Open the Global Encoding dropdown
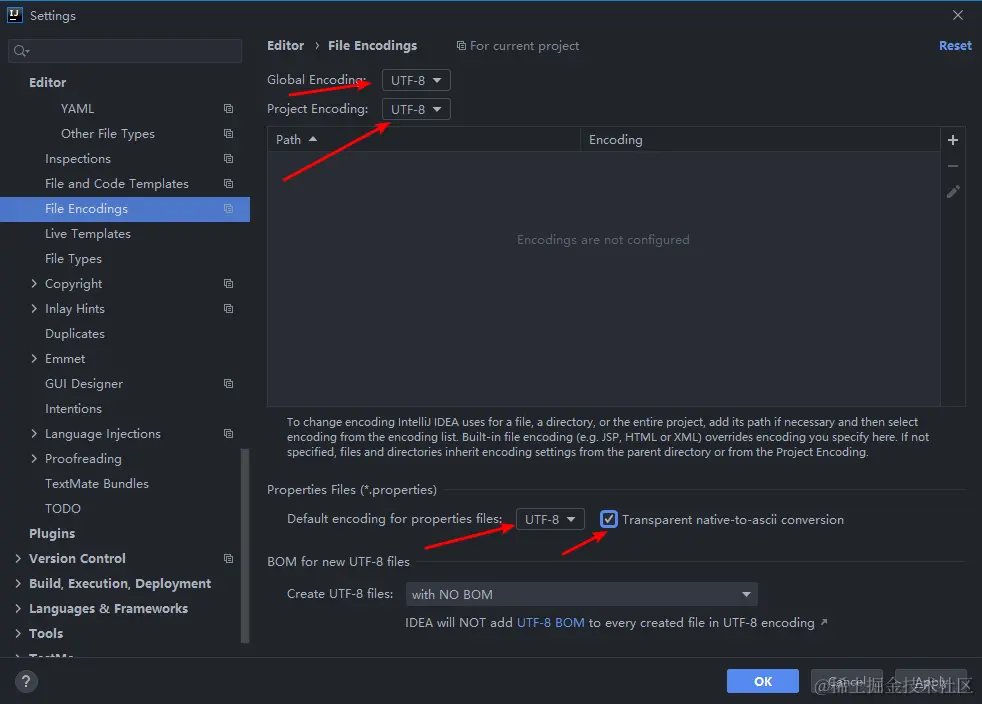 [416, 80]
